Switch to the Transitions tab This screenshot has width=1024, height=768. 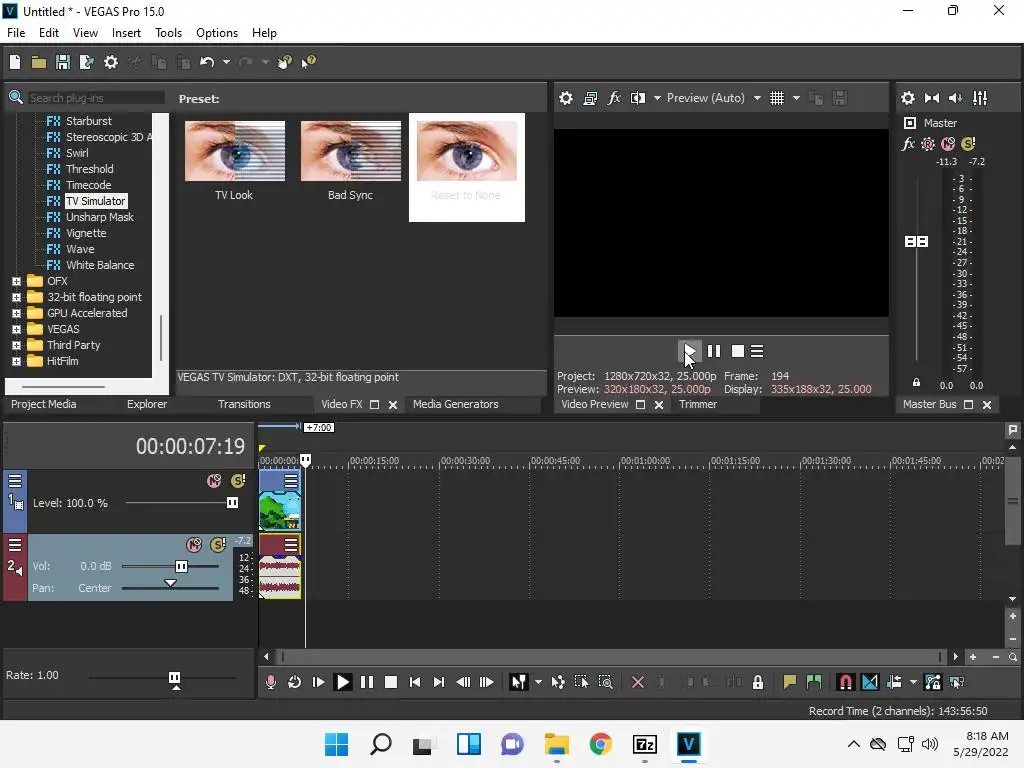point(244,404)
